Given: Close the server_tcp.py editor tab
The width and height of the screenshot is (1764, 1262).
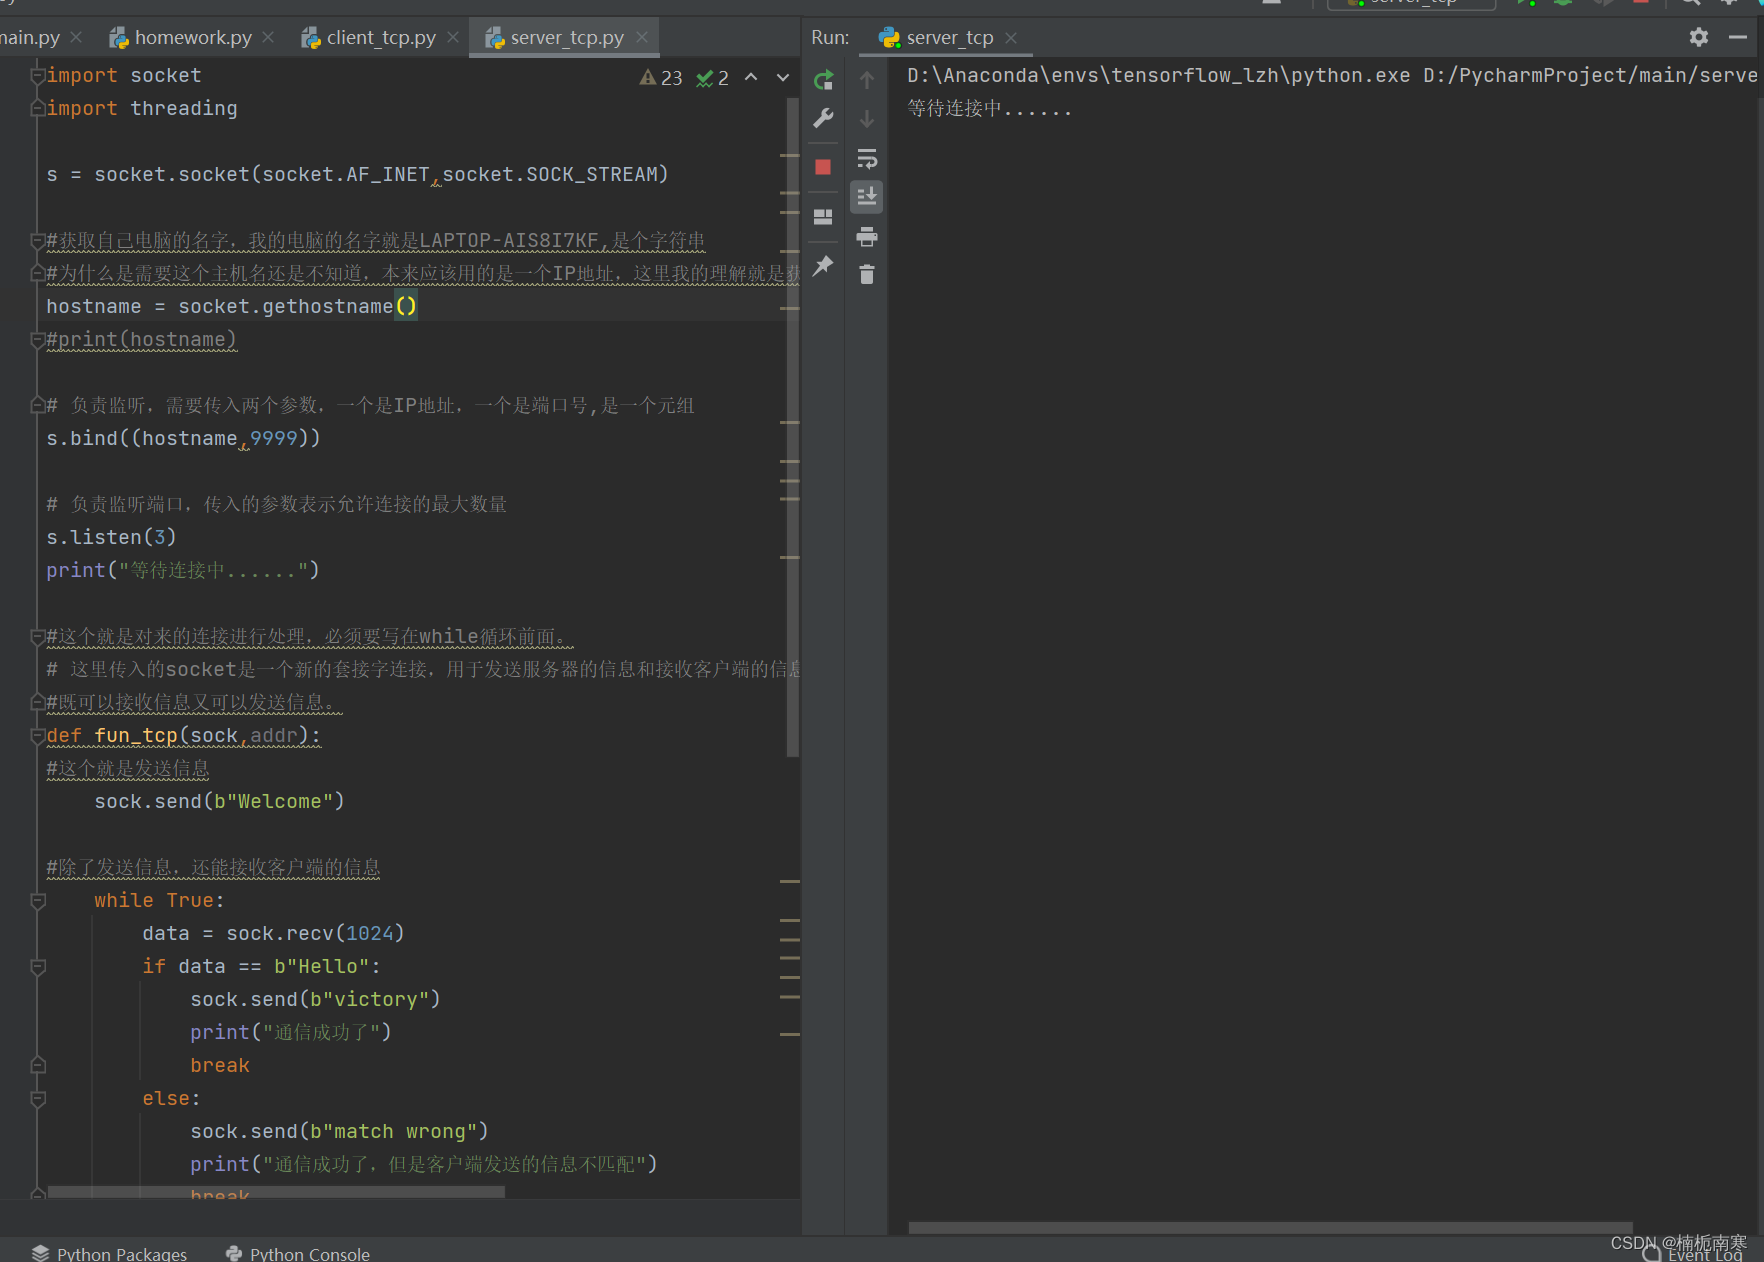Looking at the screenshot, I should (642, 37).
